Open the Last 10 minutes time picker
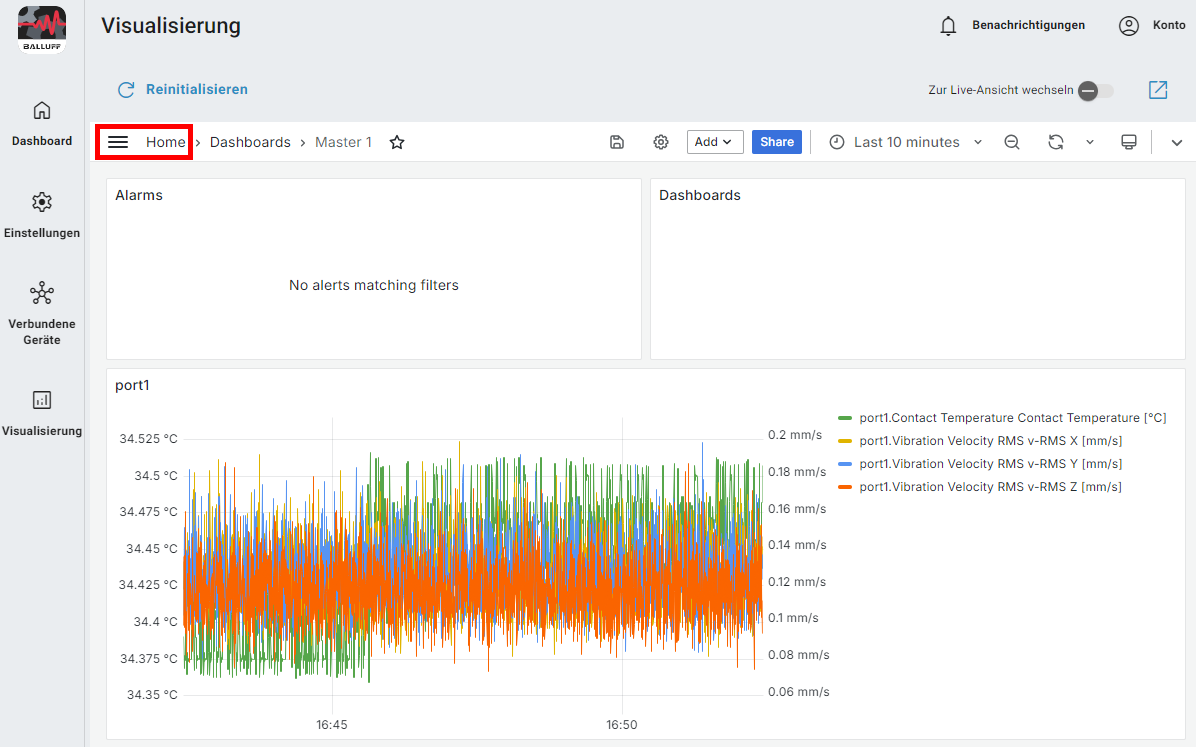Screen dimensions: 1196x747 pyautogui.click(x=906, y=142)
